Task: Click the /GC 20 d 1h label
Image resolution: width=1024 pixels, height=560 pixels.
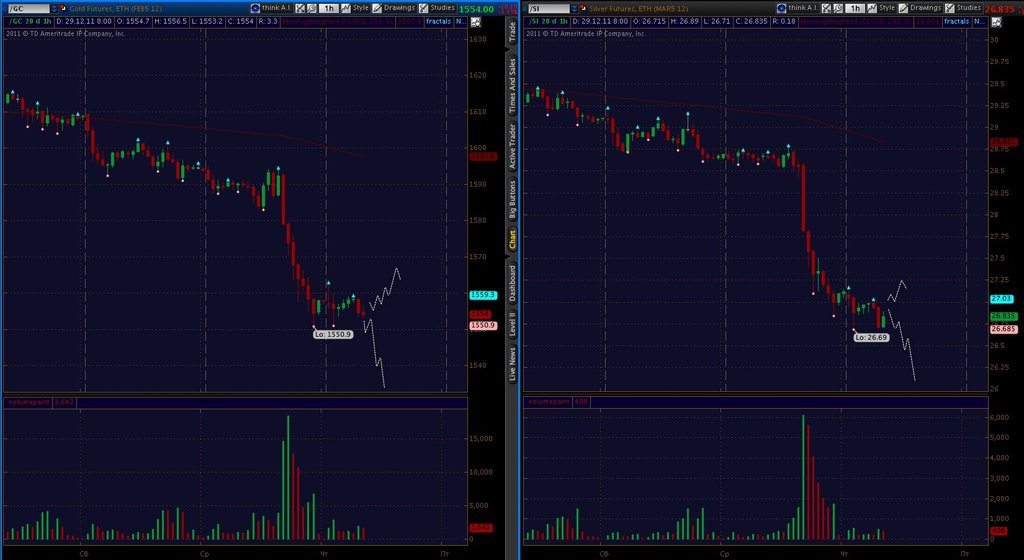Action: [x=29, y=22]
